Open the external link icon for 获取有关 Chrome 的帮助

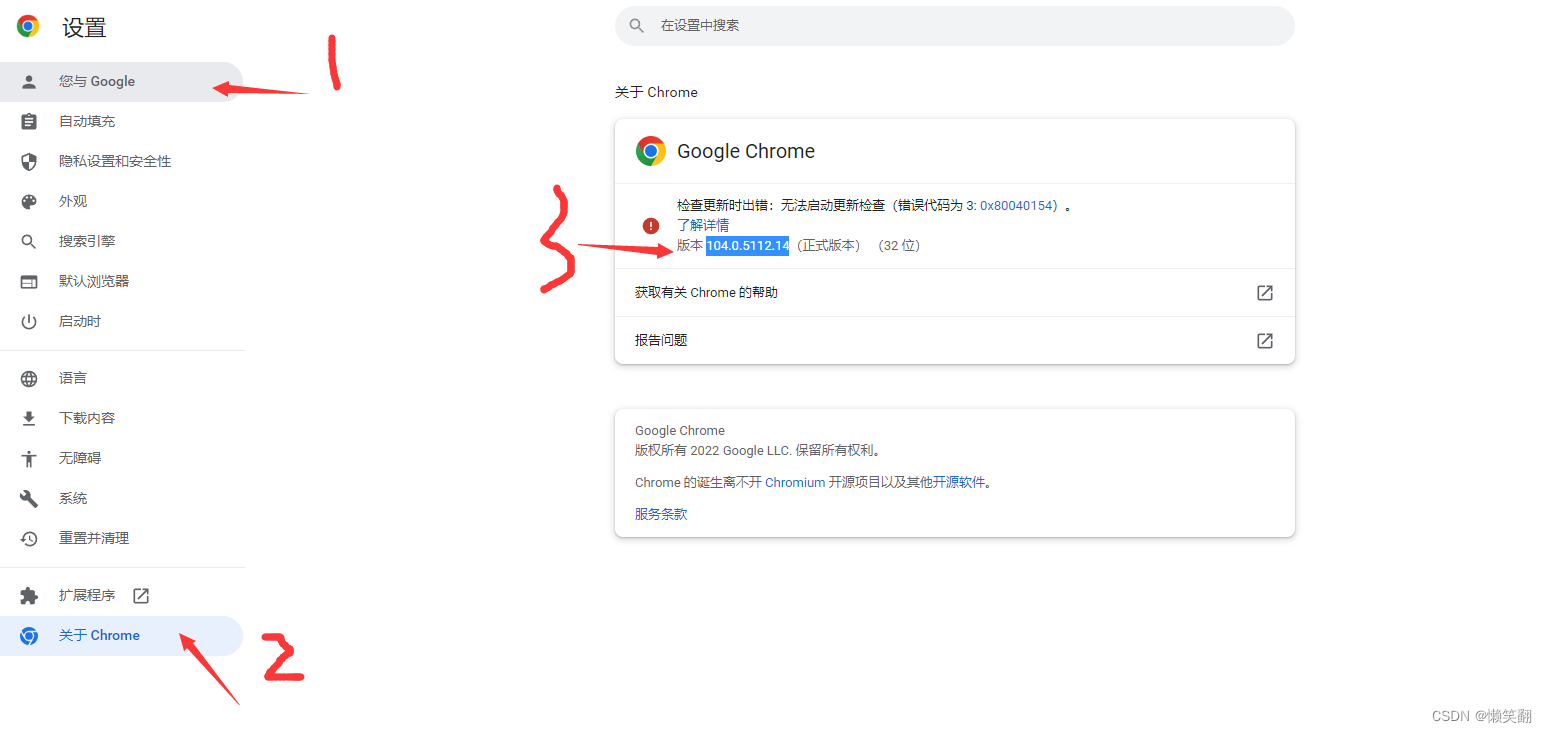coord(1264,292)
